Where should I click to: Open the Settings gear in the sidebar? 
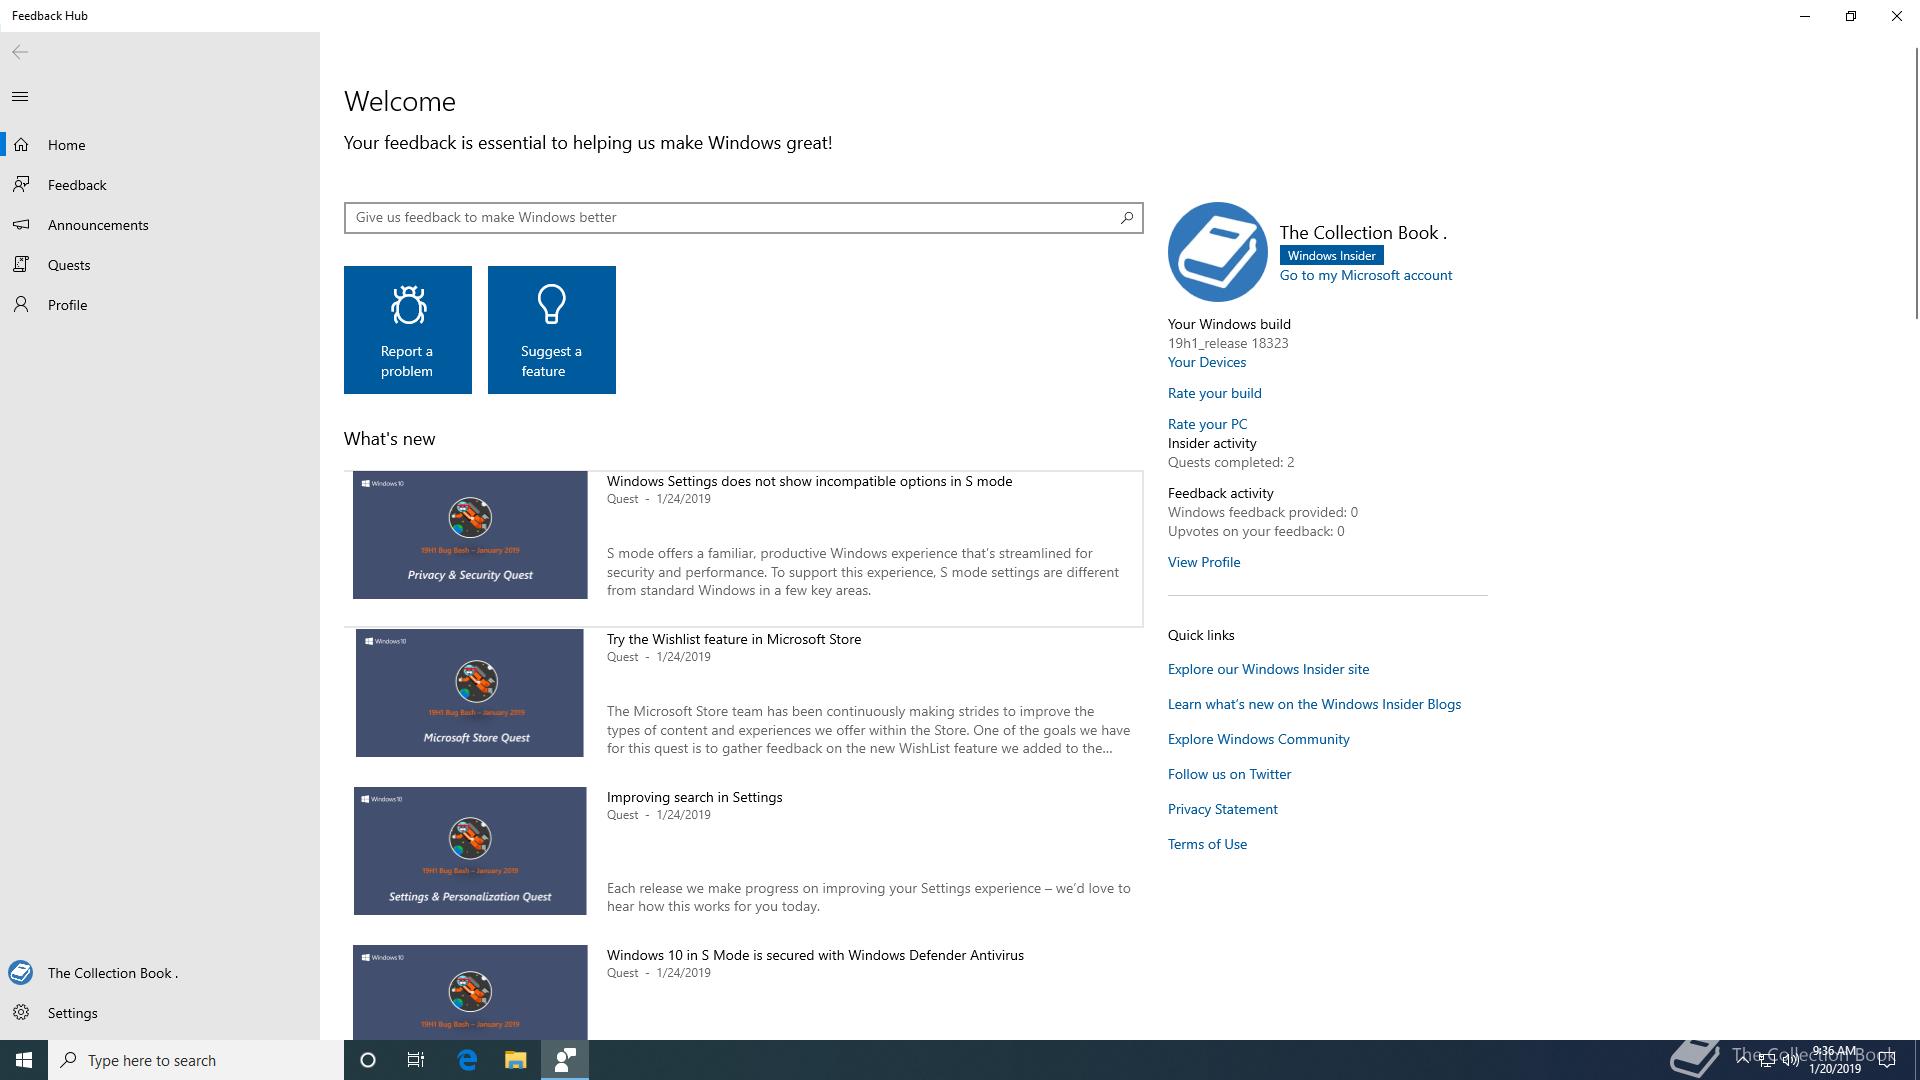pyautogui.click(x=21, y=1013)
